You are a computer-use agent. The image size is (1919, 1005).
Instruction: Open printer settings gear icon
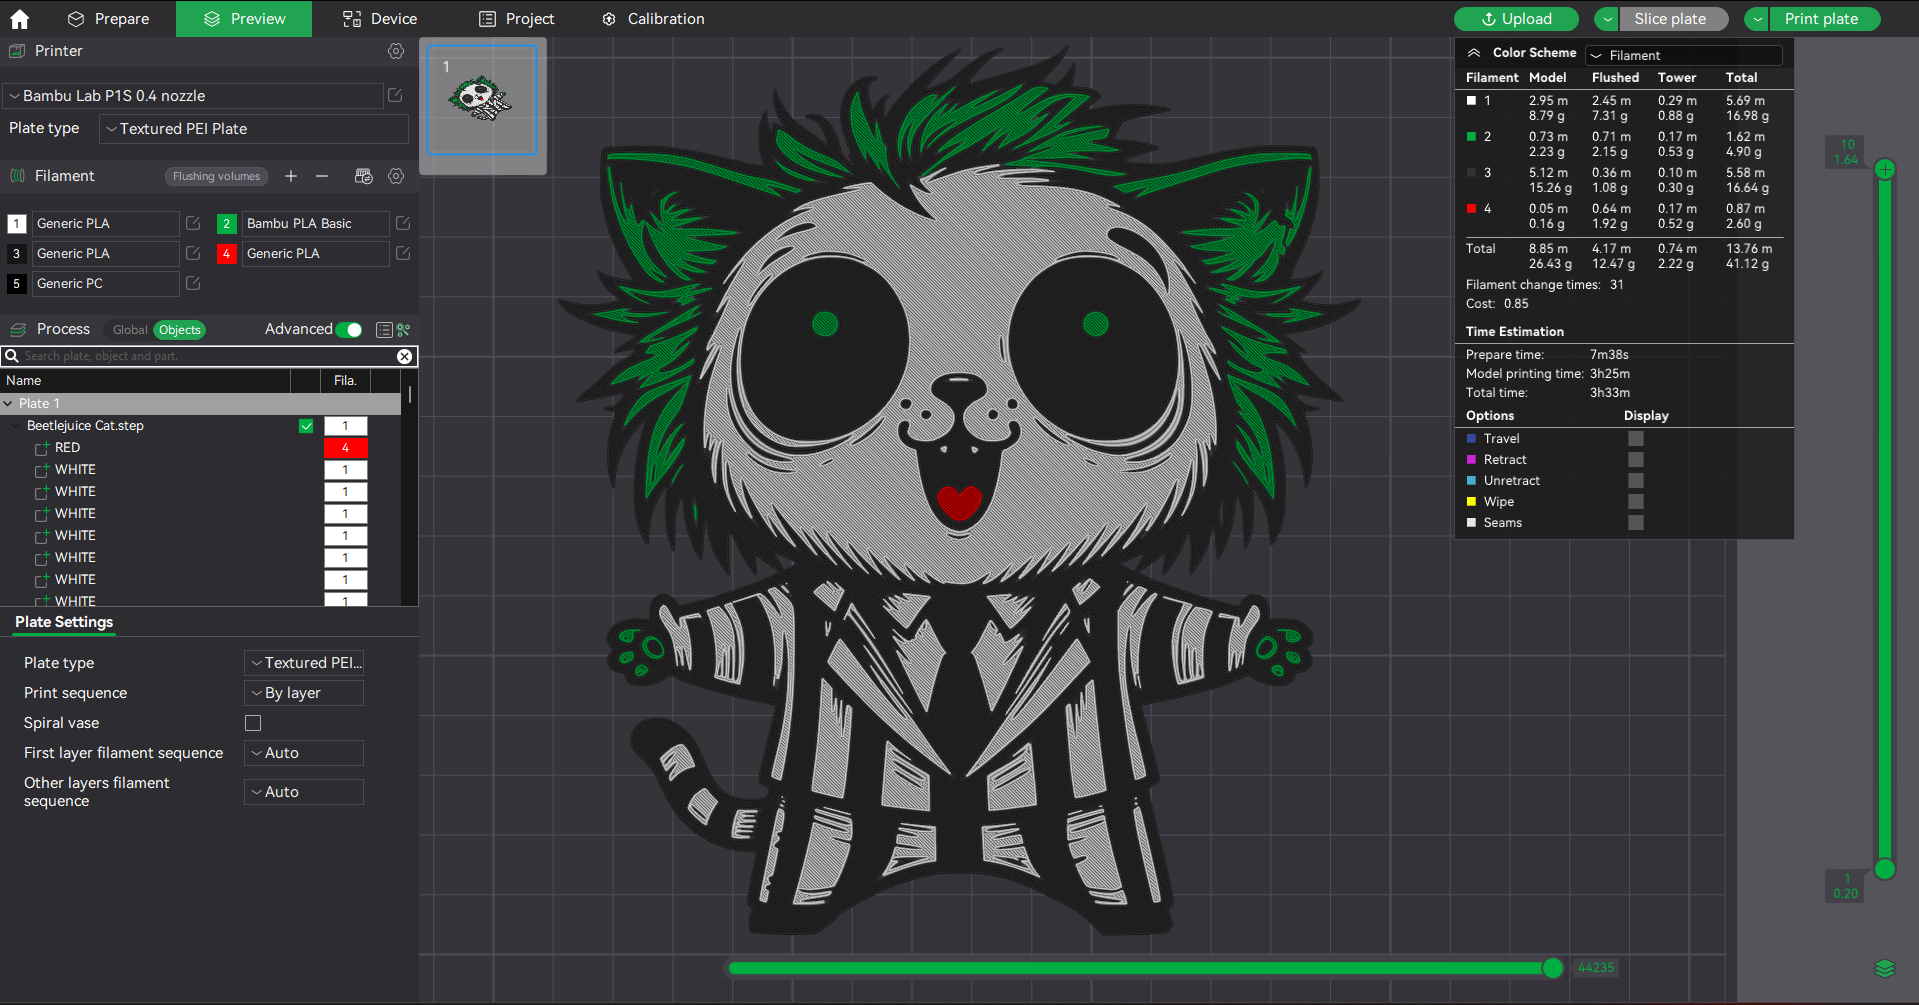pos(396,51)
